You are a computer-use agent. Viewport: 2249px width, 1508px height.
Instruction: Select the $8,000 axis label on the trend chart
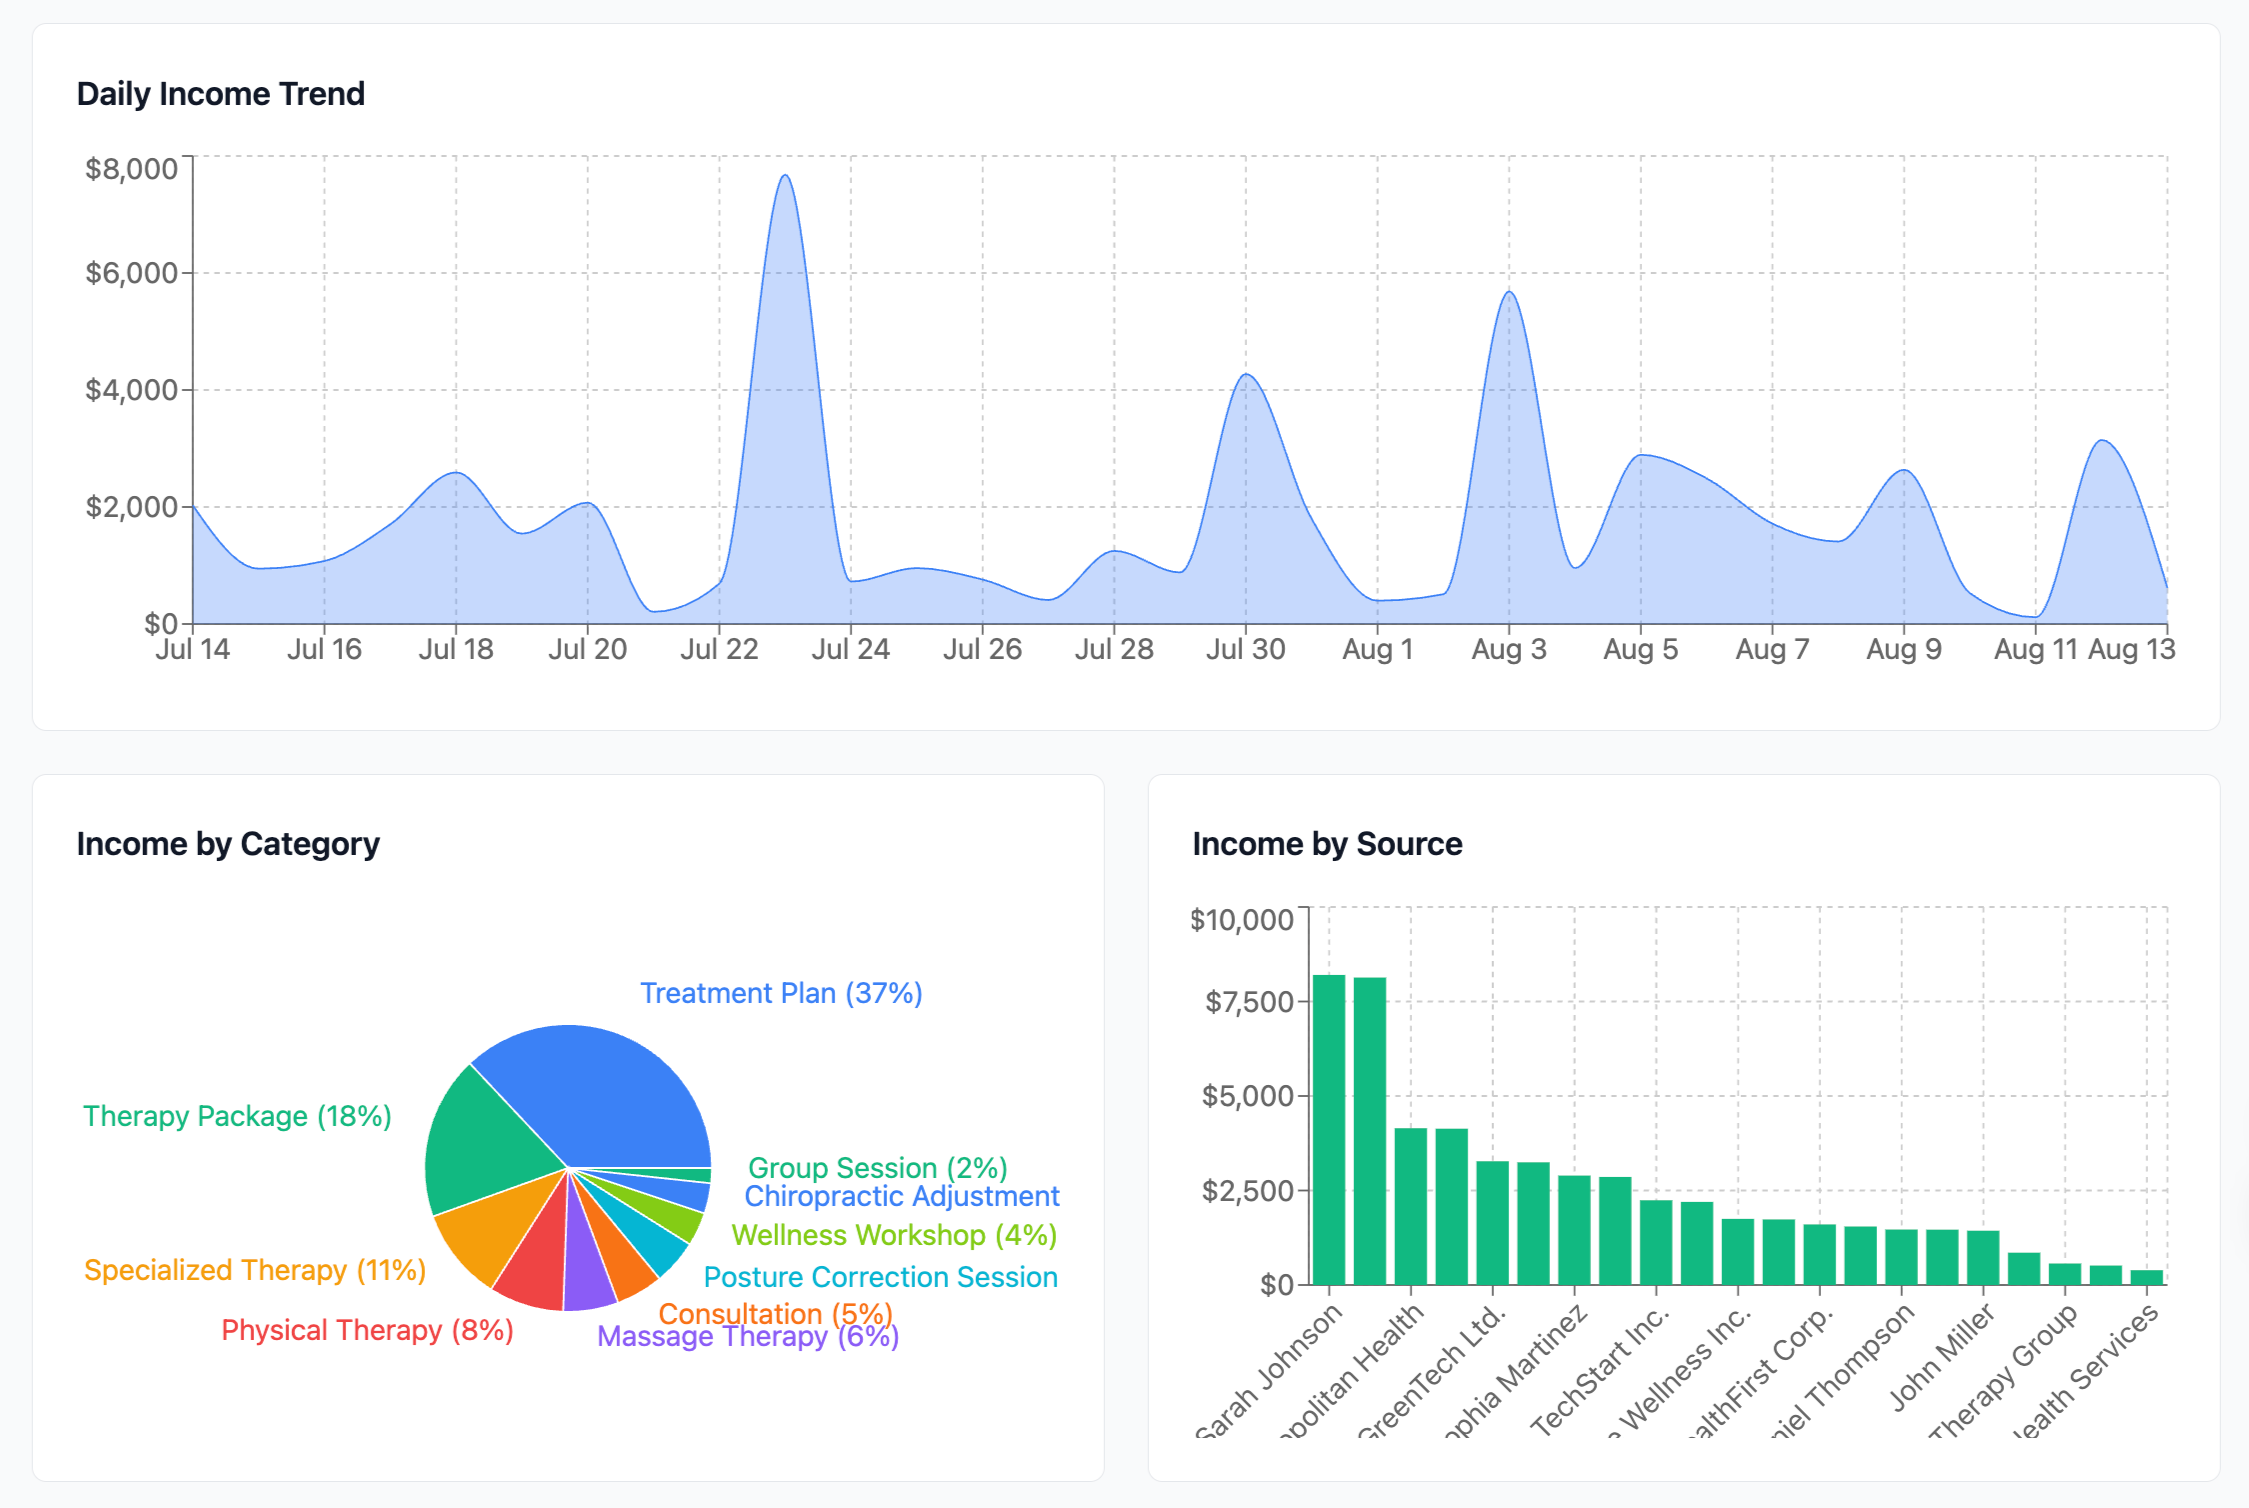coord(131,167)
